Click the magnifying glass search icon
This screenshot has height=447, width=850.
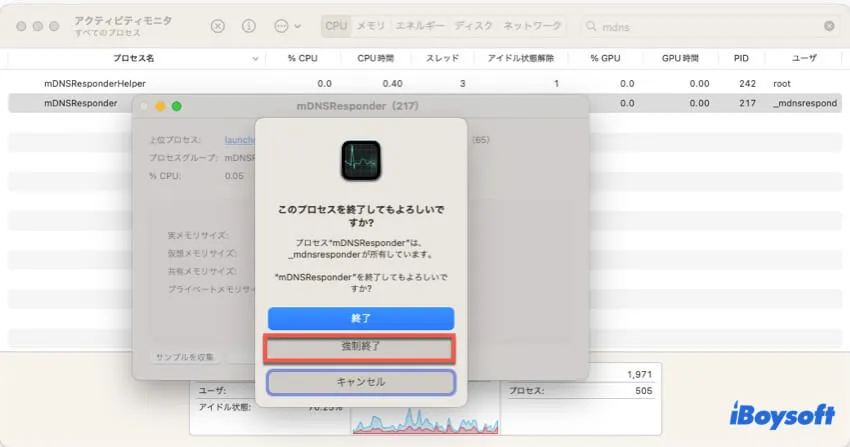coord(593,26)
